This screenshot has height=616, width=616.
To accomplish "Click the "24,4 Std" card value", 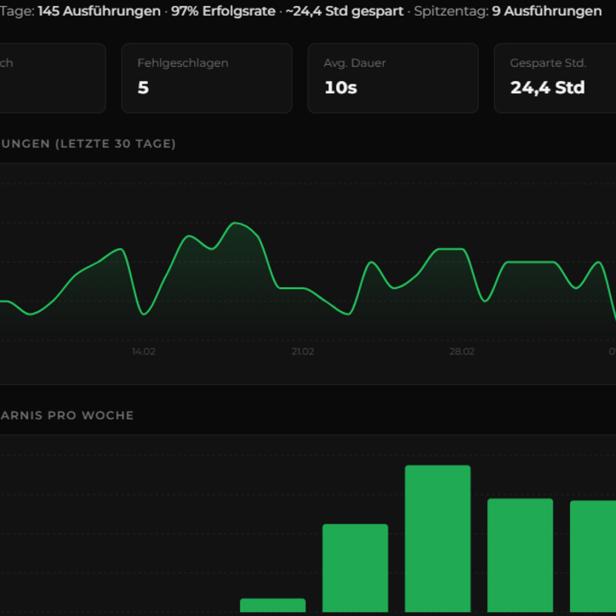I will tap(547, 88).
